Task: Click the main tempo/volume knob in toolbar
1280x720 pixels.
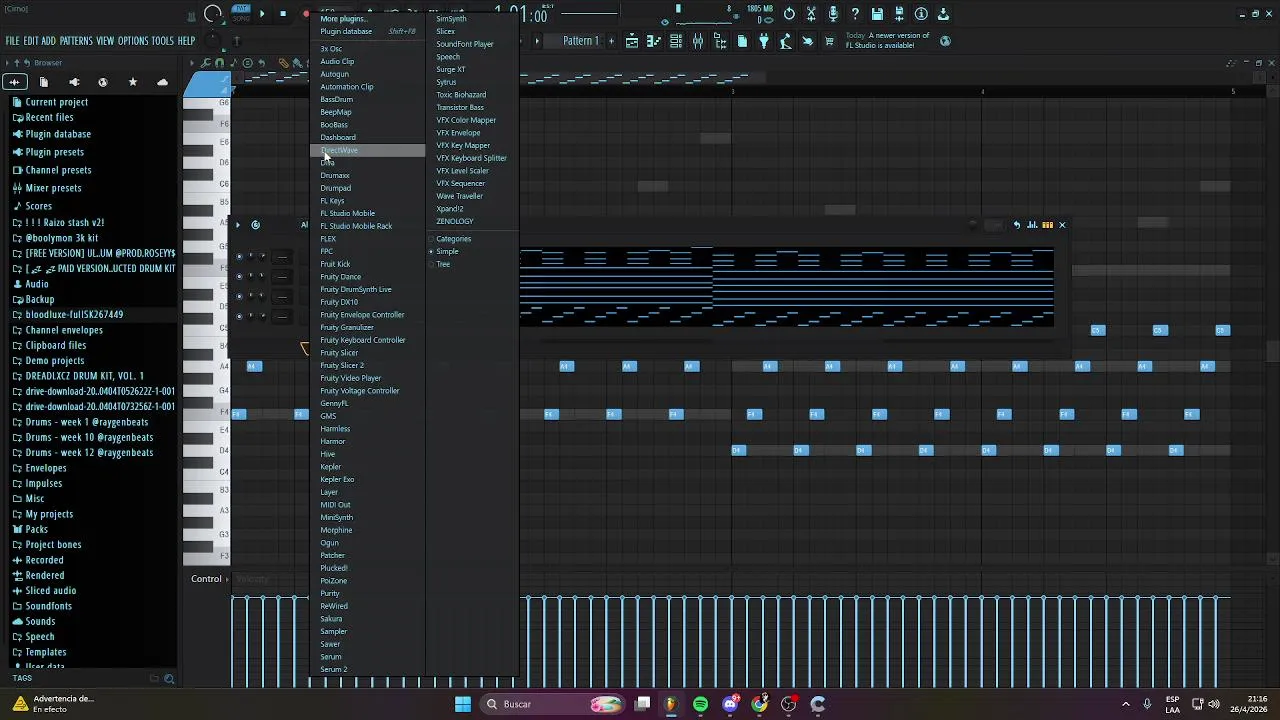Action: point(213,14)
